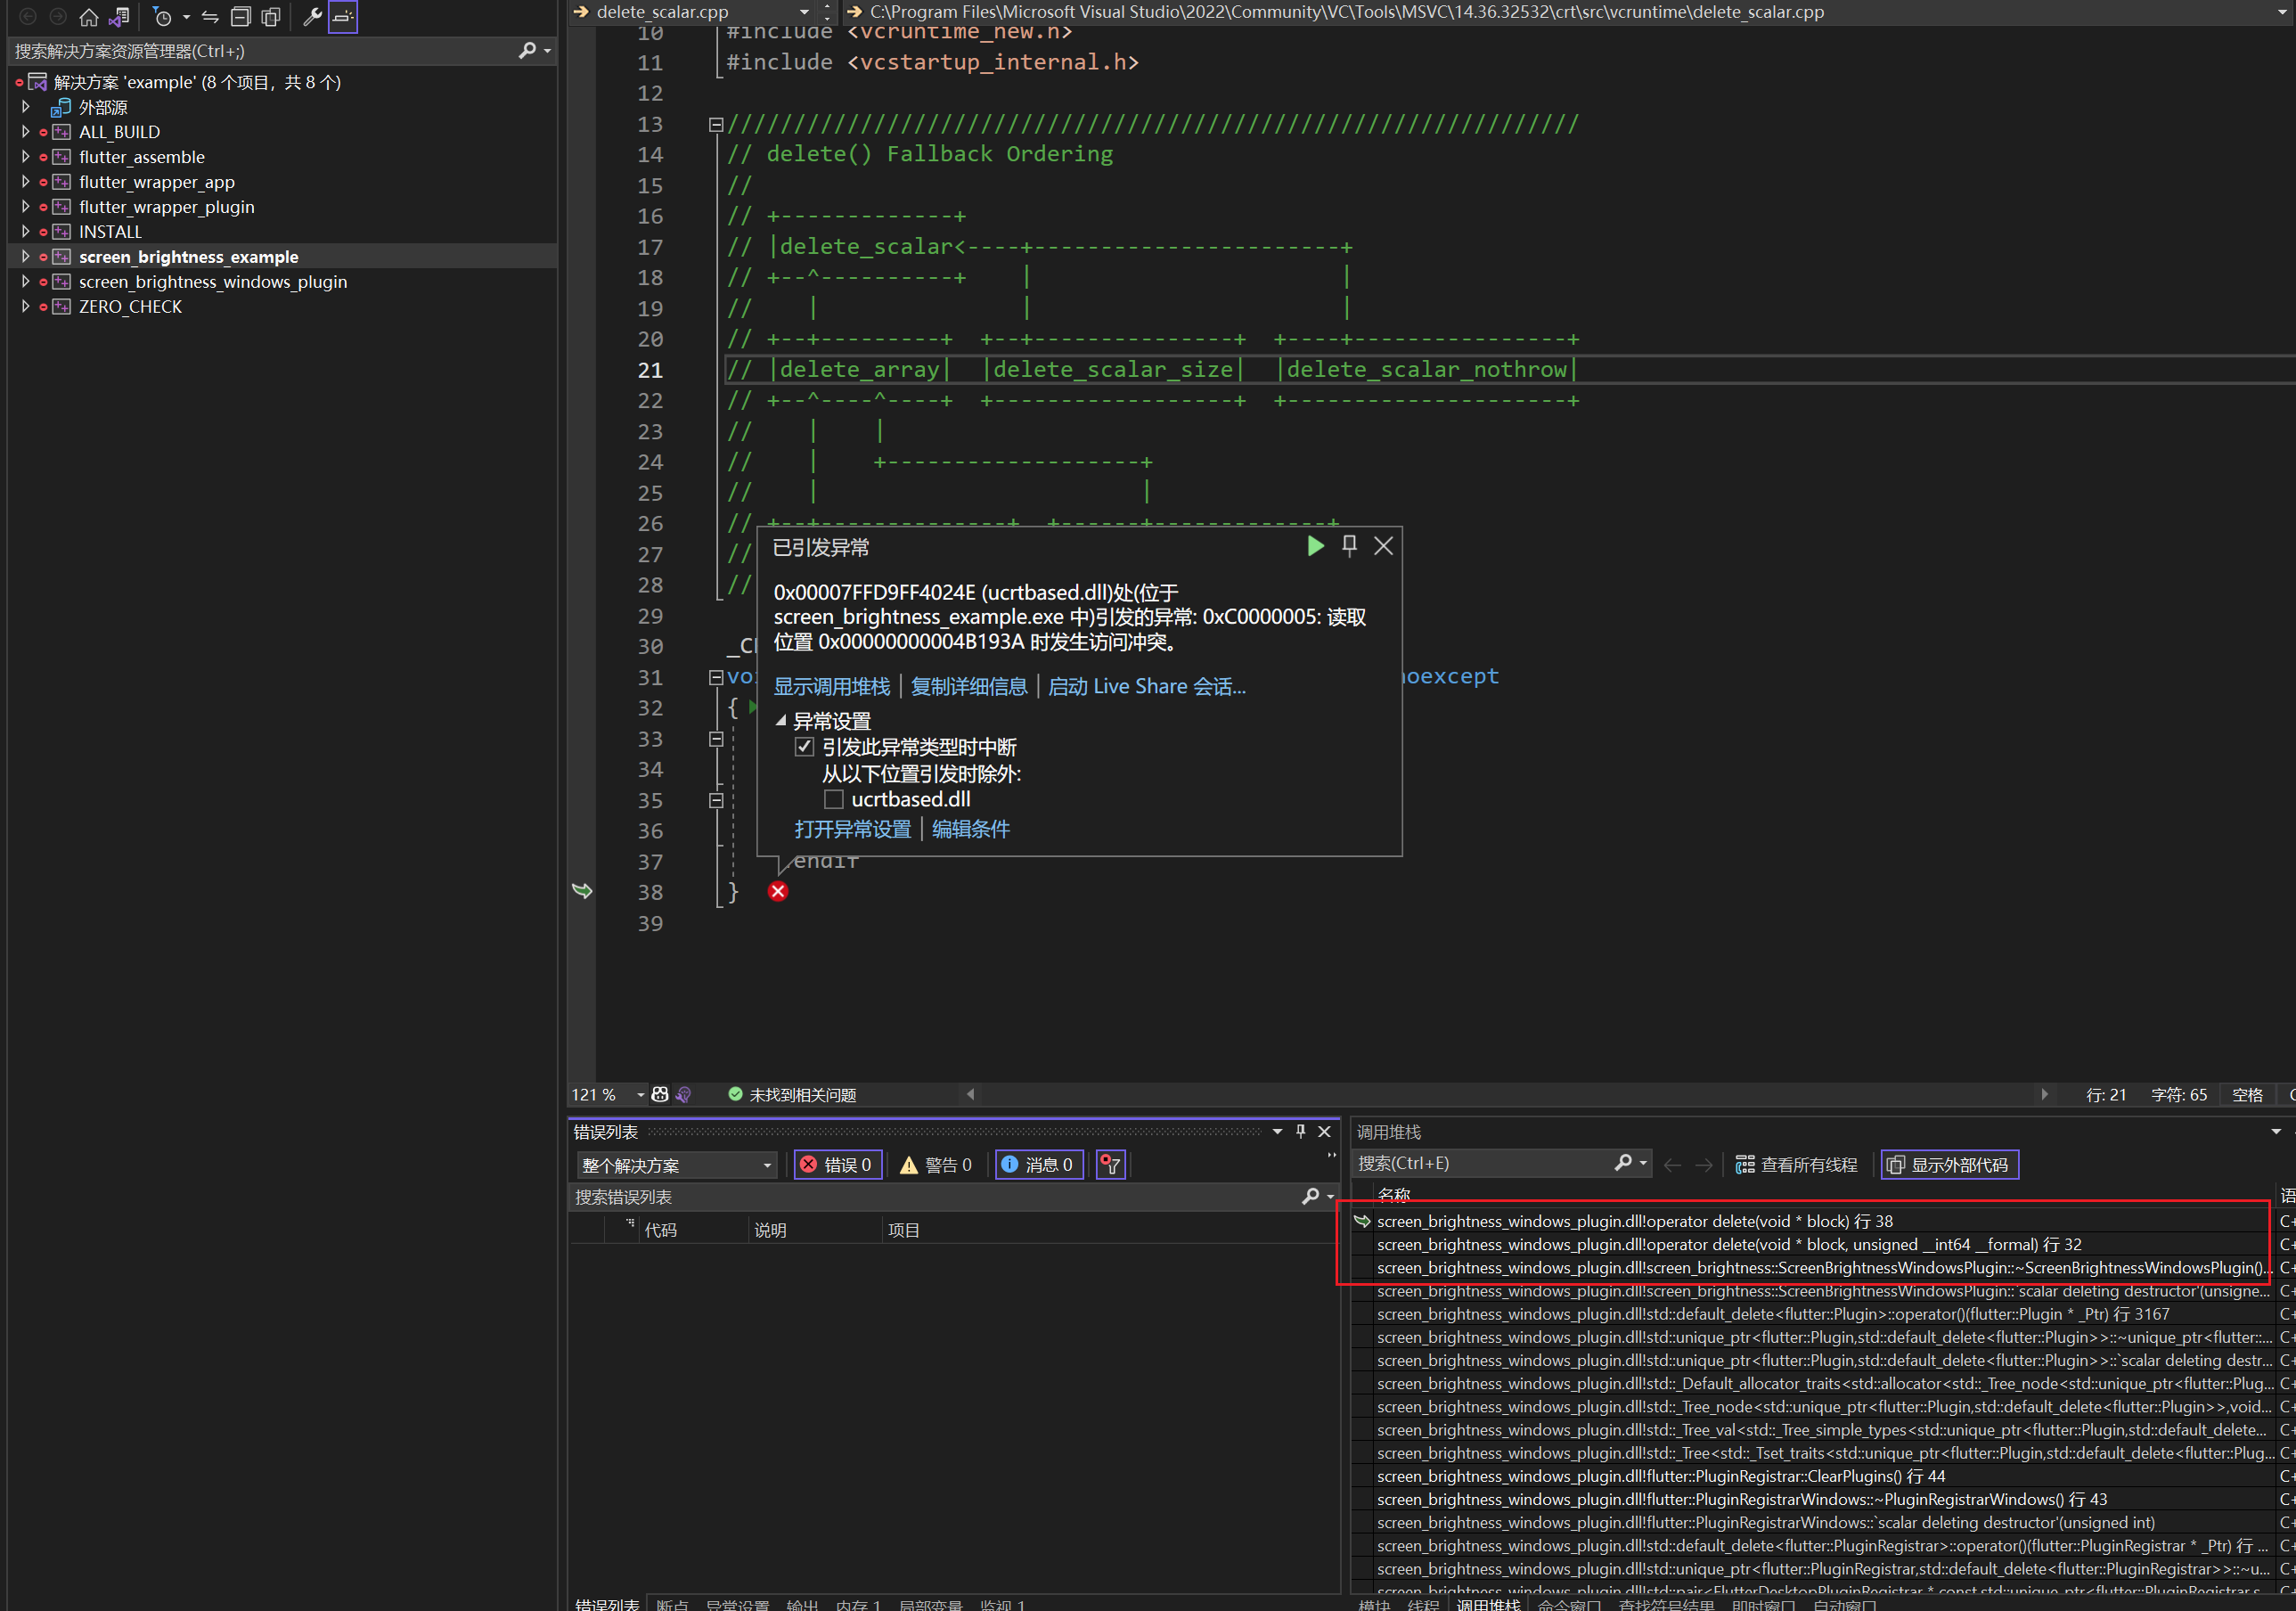Collapse the 异常设置 section in the popup
Screen dimensions: 2296x1611
(x=782, y=721)
